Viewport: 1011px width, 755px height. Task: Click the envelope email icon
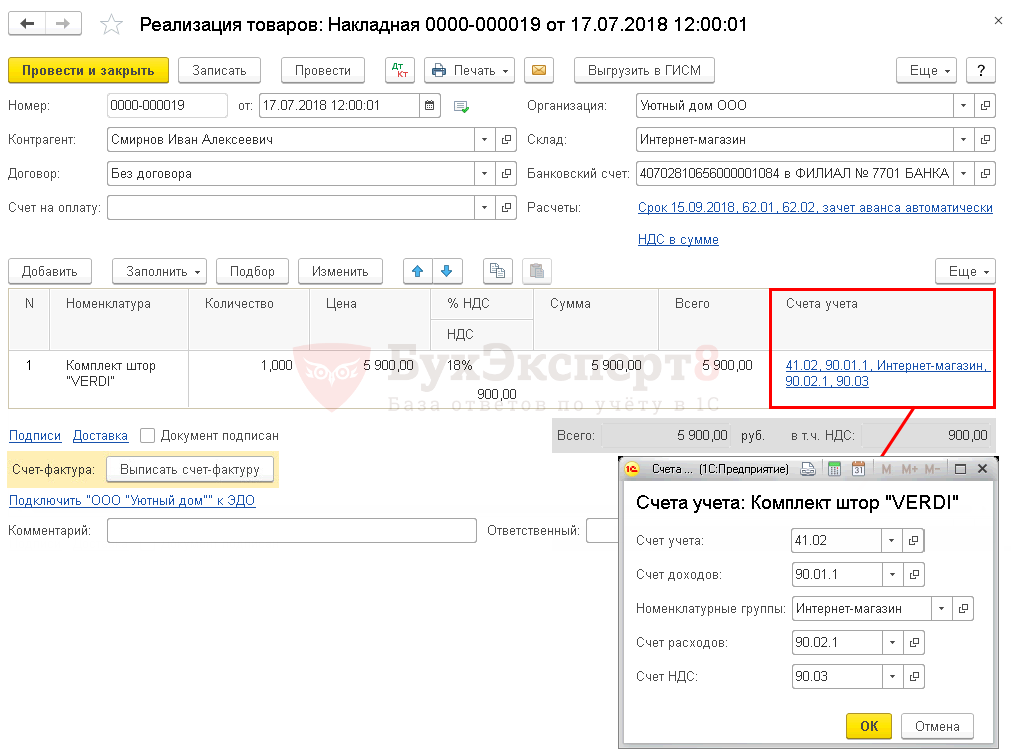point(539,71)
